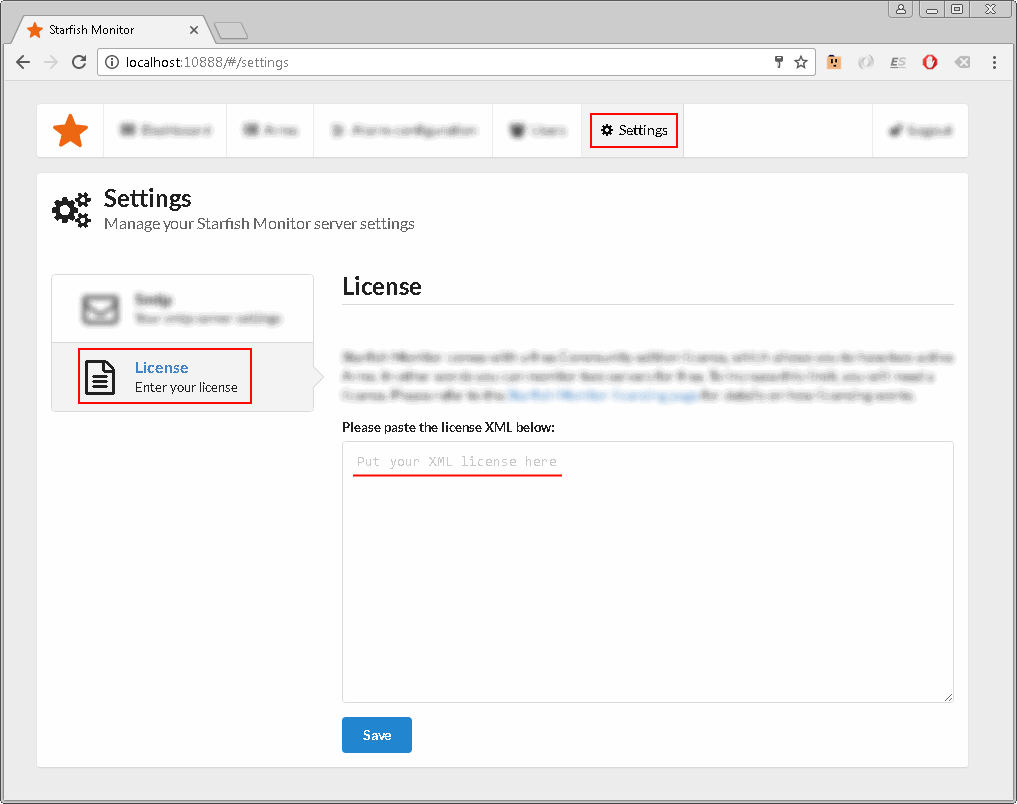Click the site info icon in address bar
The image size is (1017, 804).
coord(112,62)
